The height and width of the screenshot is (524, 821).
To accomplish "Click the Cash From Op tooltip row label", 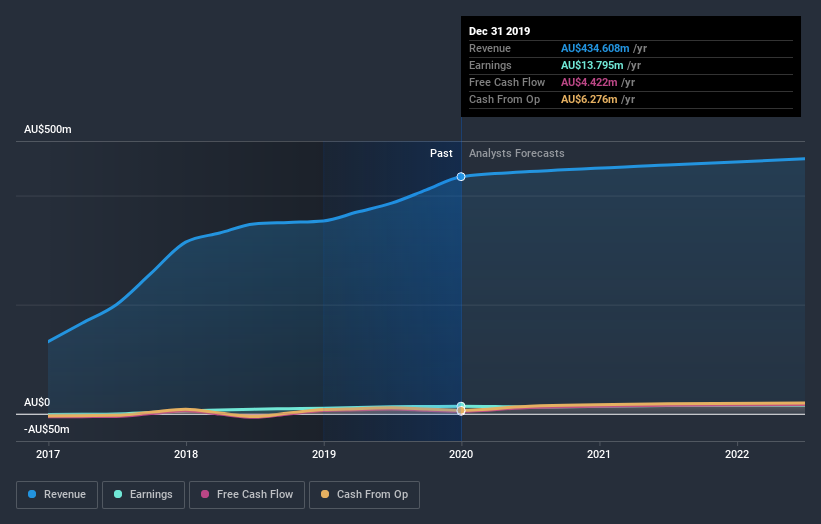I will [504, 99].
